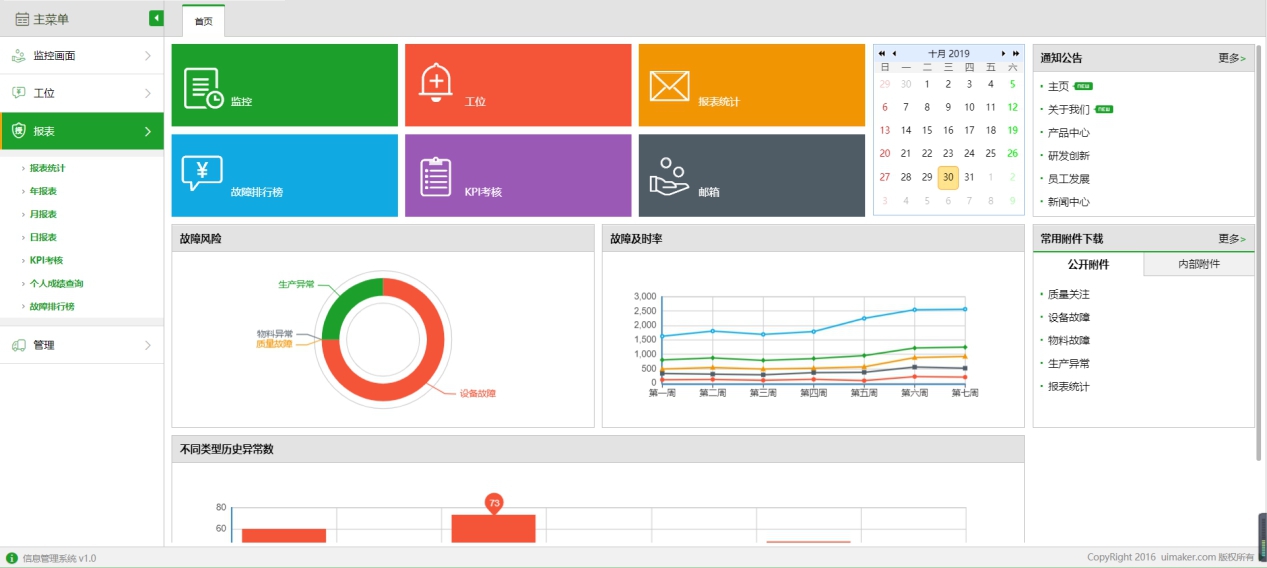Screen dimensions: 1267x568
Task: Download the 设备故障 attachment
Action: tap(1069, 318)
